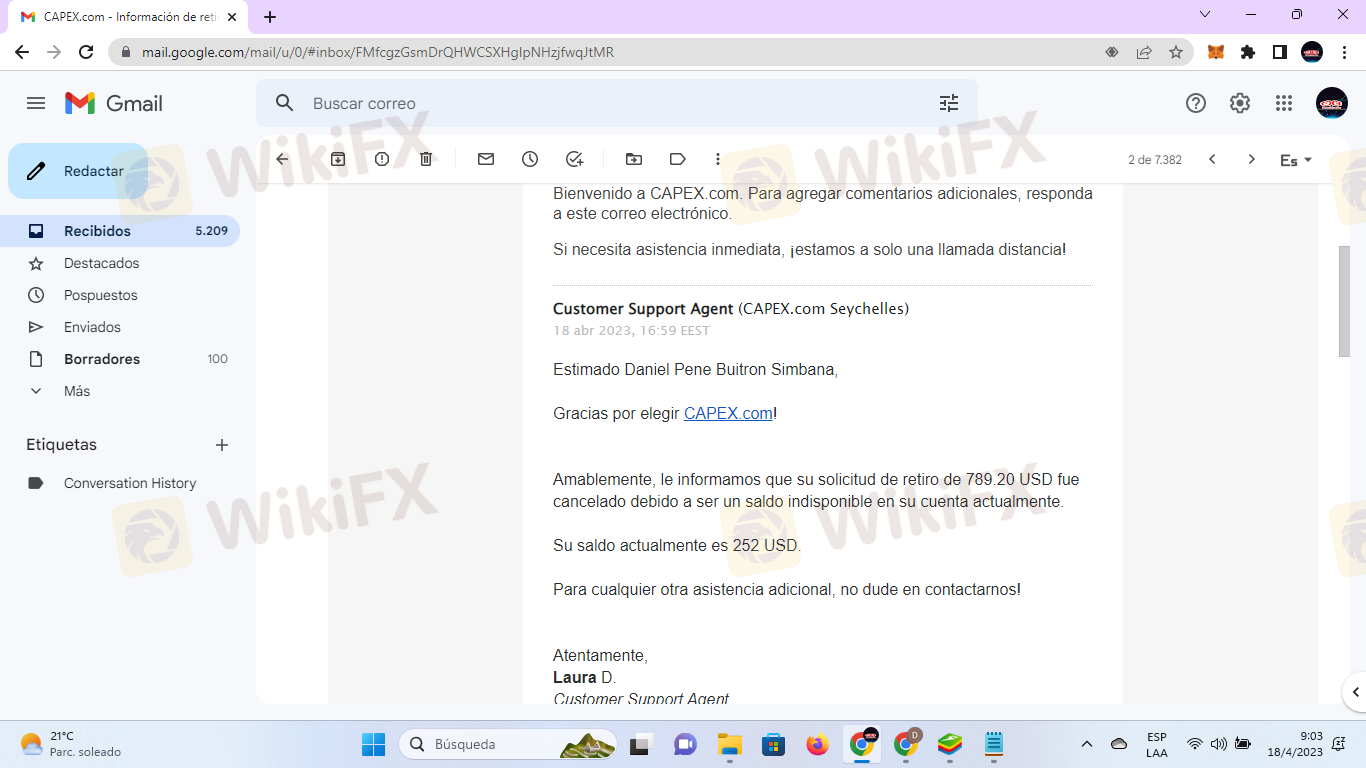Click the 'Su saldo actualmente es 252 USD.' line
This screenshot has height=768, width=1366.
[x=677, y=546]
